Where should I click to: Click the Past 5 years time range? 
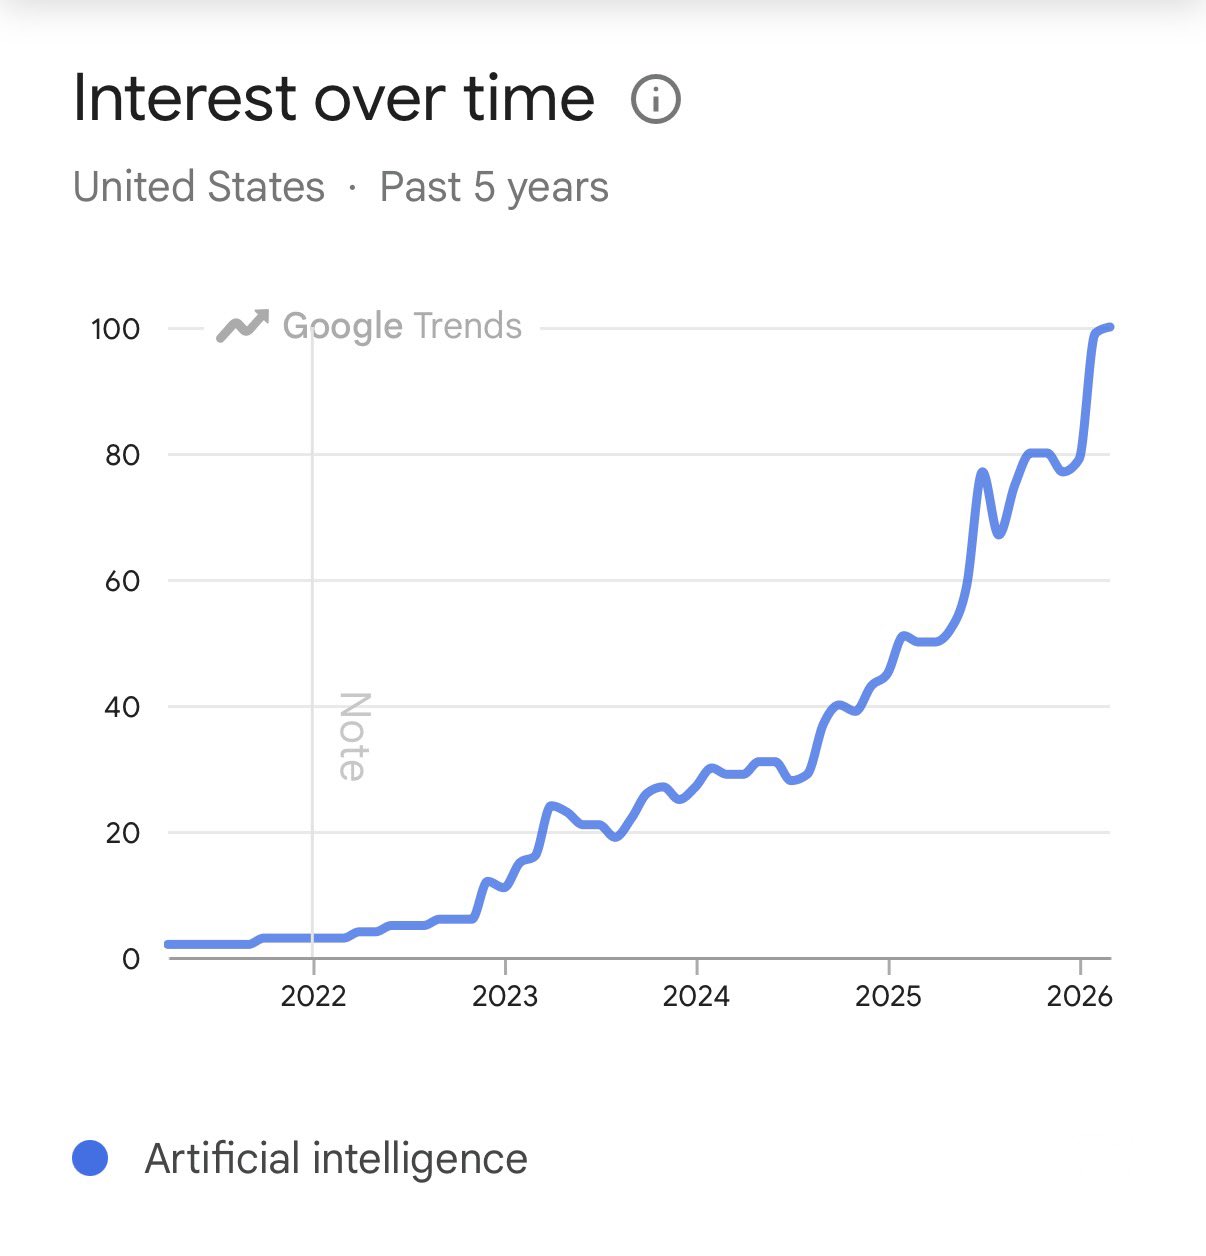tap(494, 187)
